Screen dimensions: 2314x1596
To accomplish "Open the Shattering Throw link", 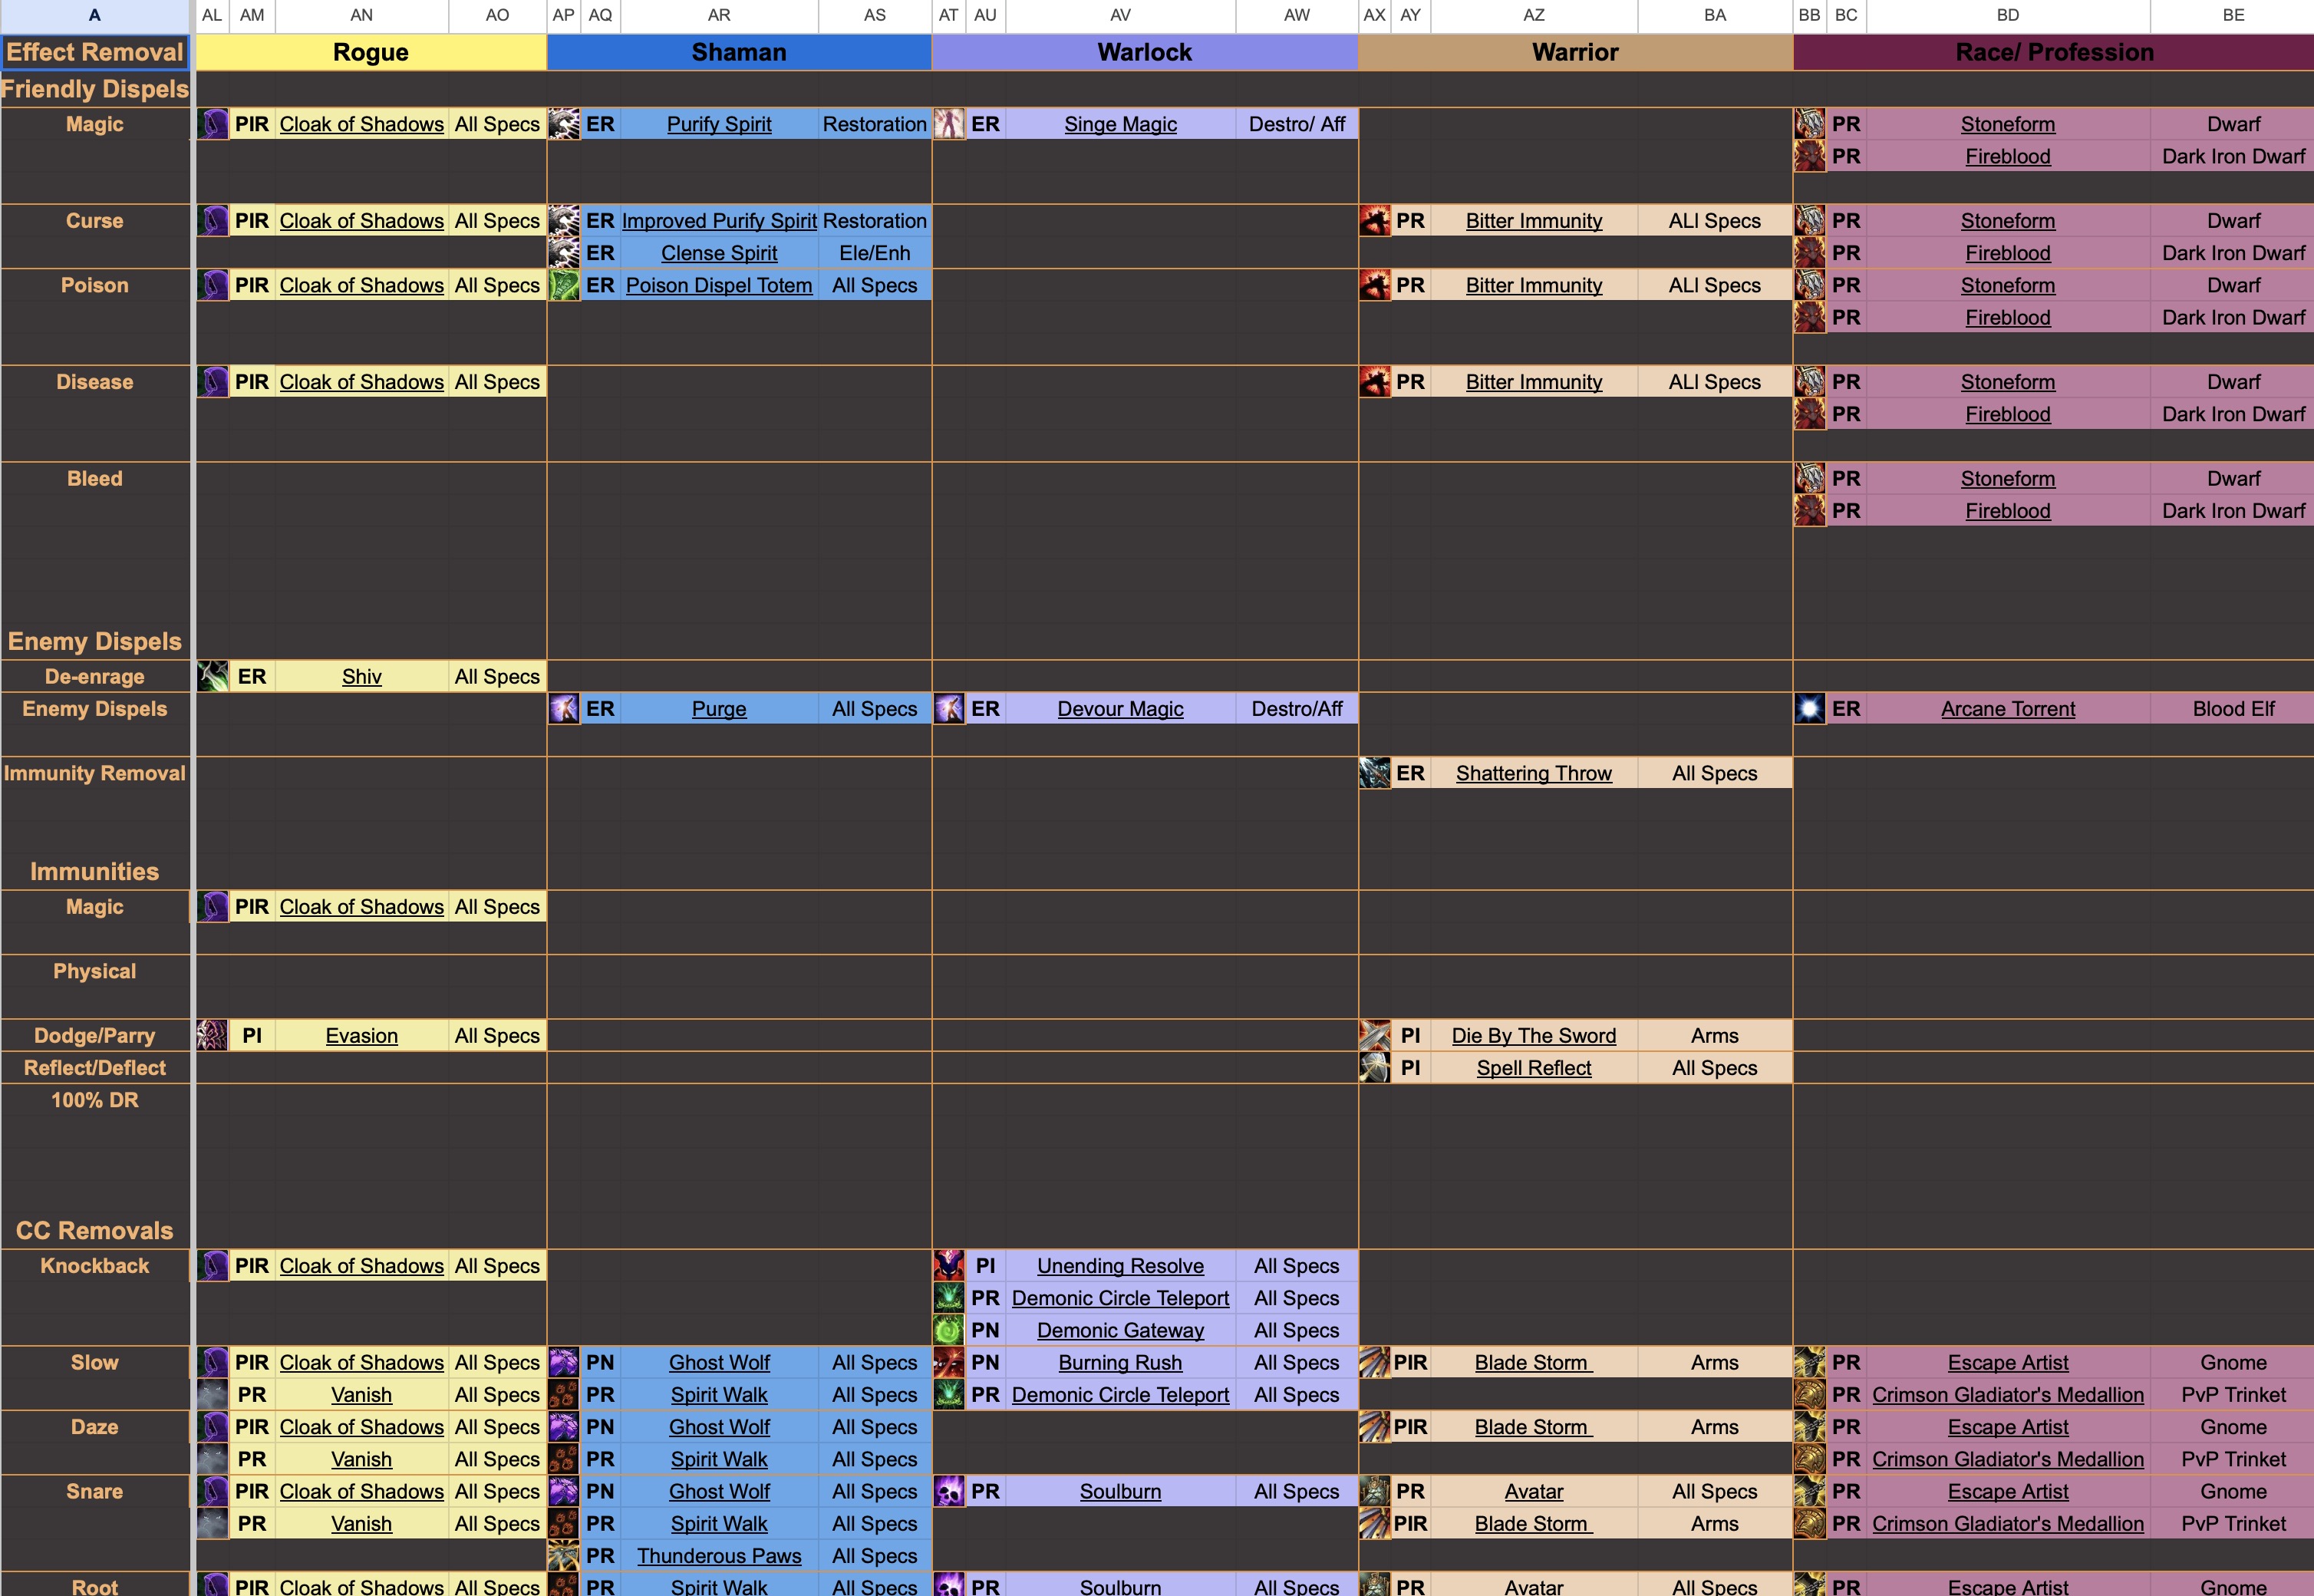I will pos(1534,773).
